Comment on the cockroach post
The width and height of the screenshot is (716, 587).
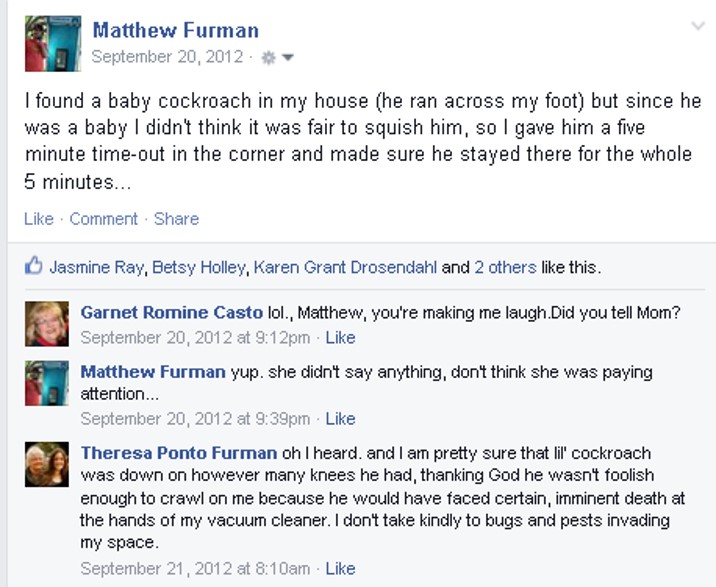(103, 219)
